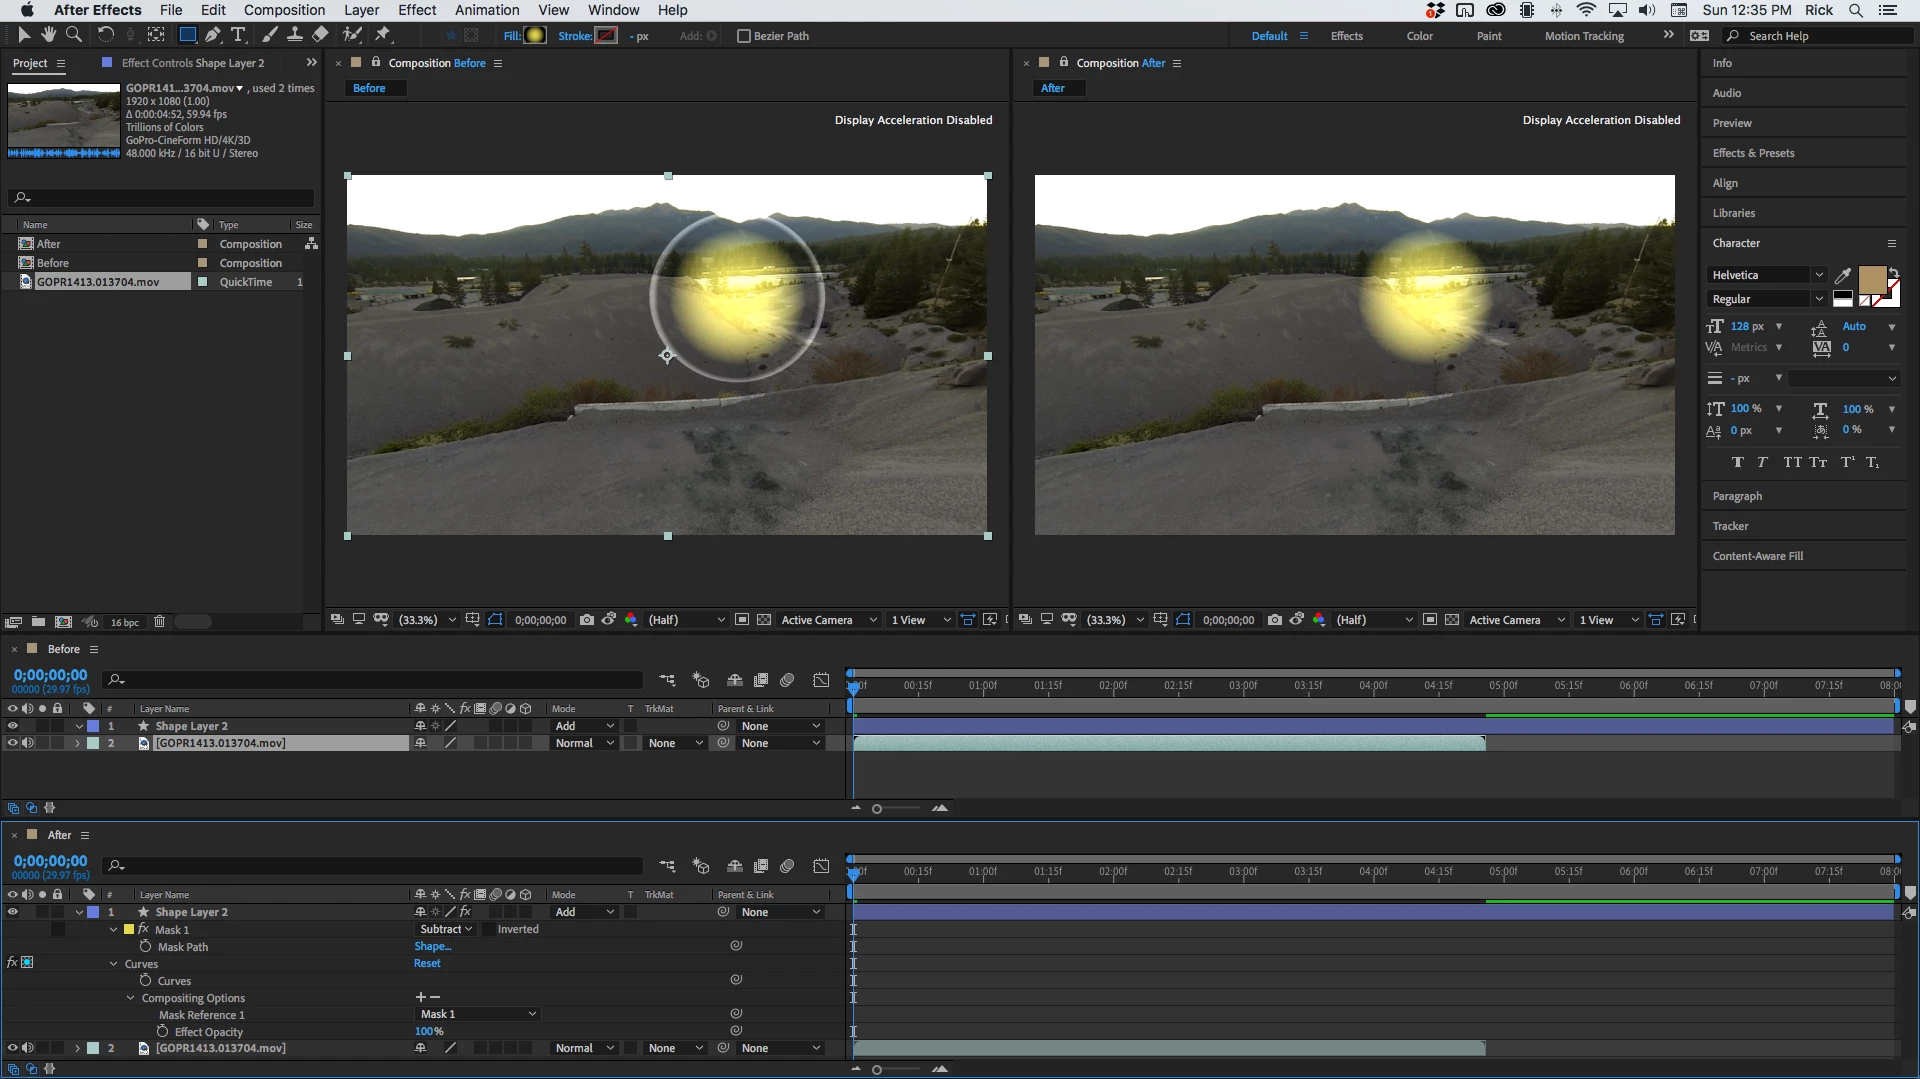The height and width of the screenshot is (1079, 1920).
Task: Toggle the Bezier Path checkbox
Action: [743, 36]
